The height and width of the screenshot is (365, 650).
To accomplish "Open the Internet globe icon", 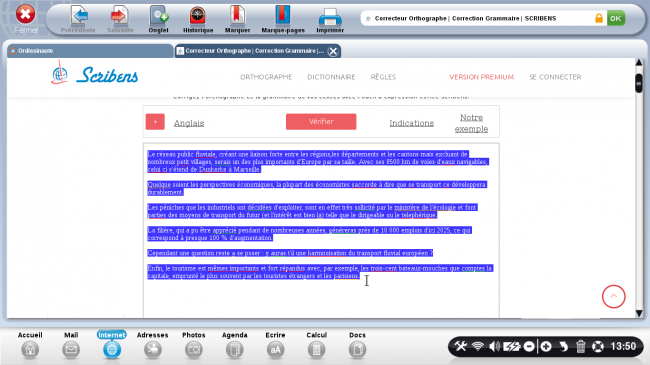I will pyautogui.click(x=112, y=350).
